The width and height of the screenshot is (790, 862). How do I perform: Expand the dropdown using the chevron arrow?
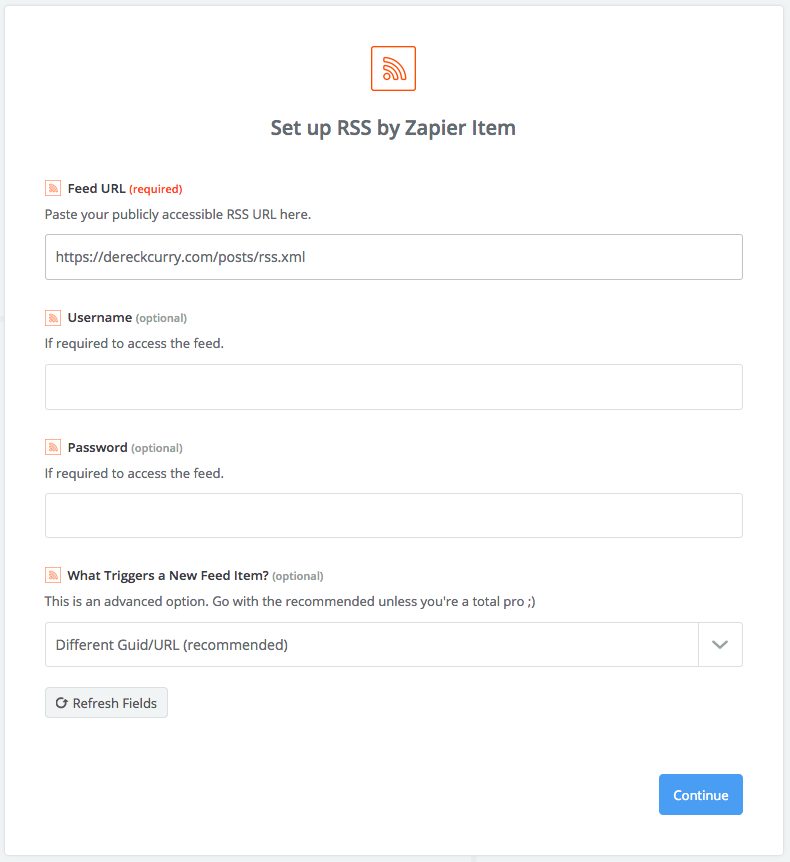(720, 644)
